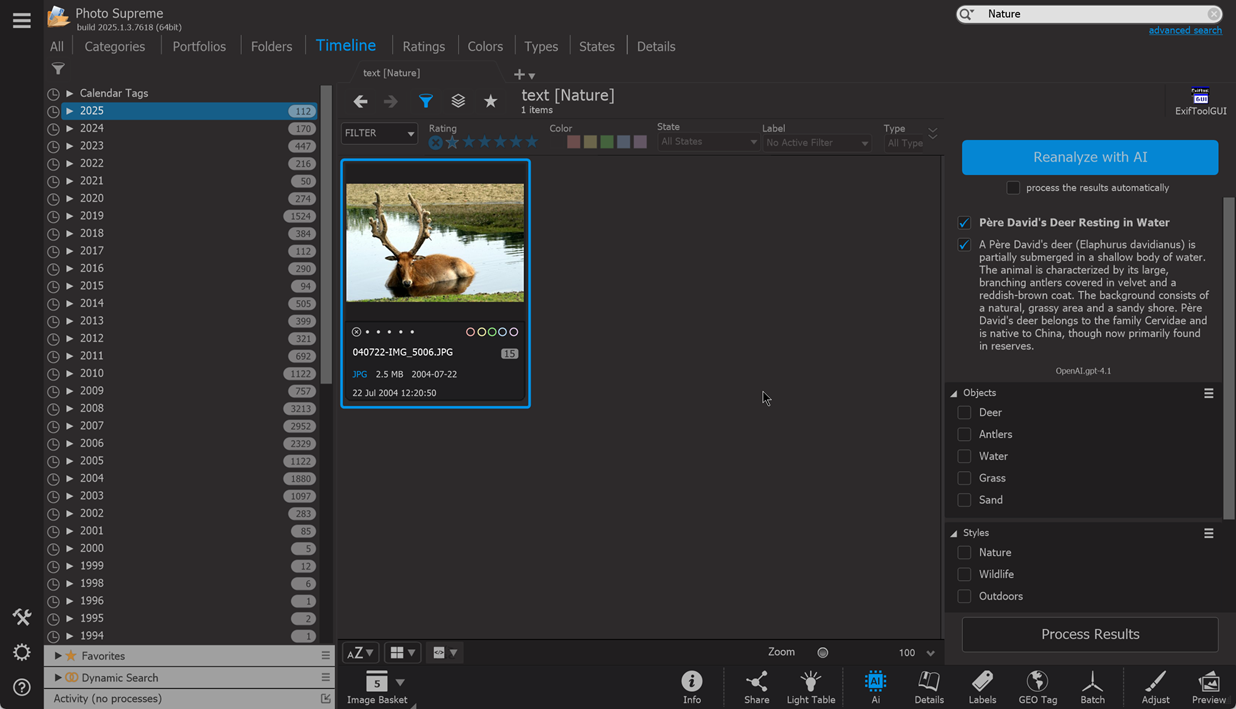Collapse the Objects section
This screenshot has height=709, width=1236.
click(954, 393)
